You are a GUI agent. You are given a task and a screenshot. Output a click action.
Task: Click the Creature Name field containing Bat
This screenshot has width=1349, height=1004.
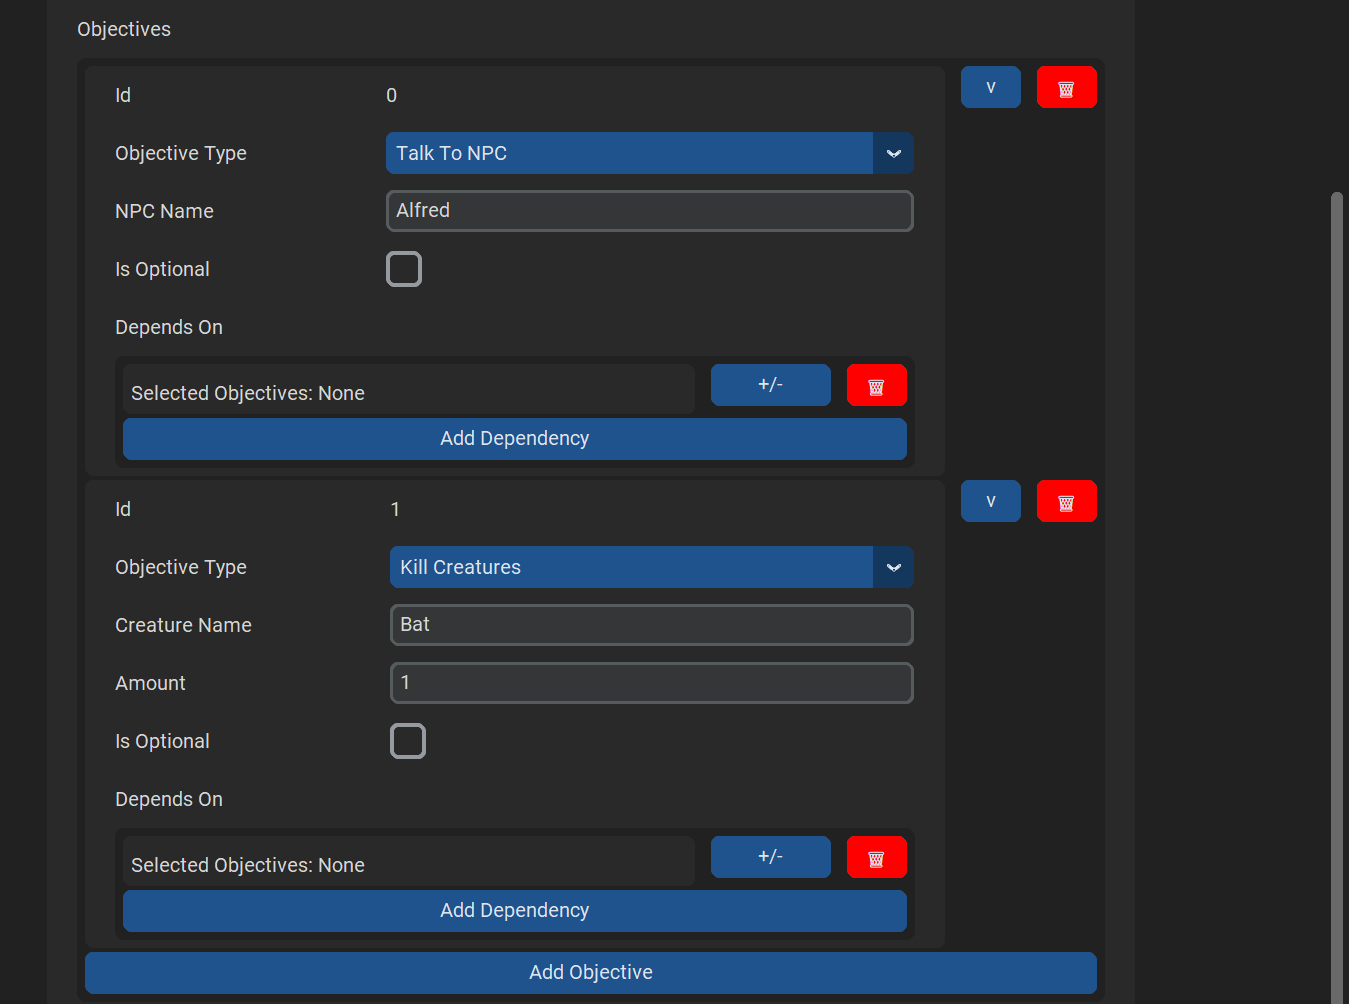tap(651, 625)
